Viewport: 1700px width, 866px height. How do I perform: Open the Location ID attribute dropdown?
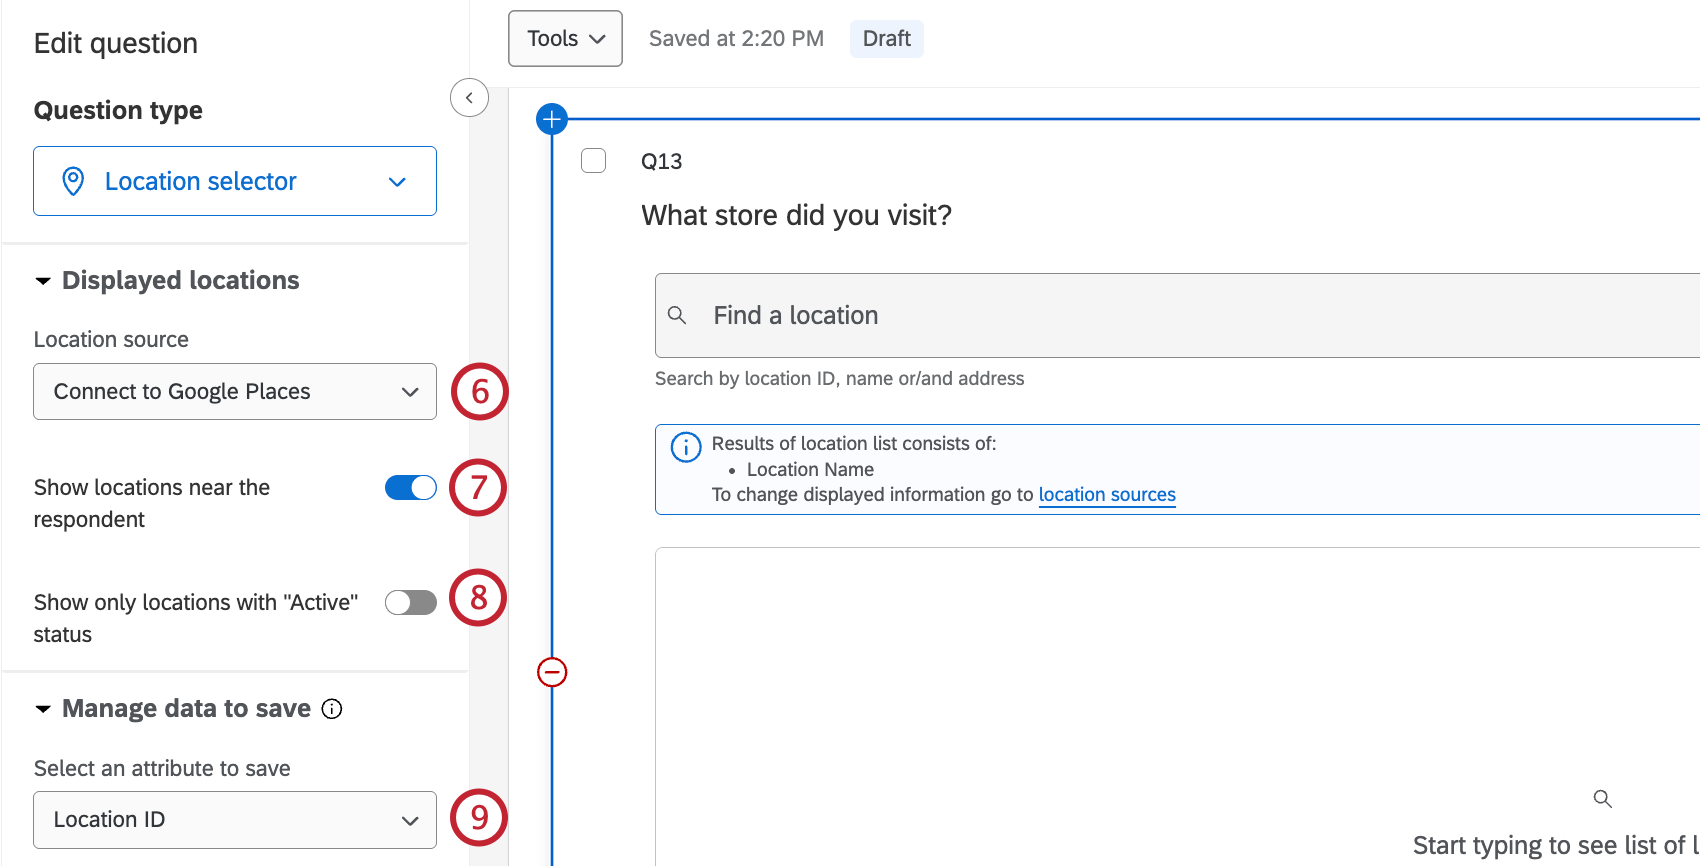(235, 820)
